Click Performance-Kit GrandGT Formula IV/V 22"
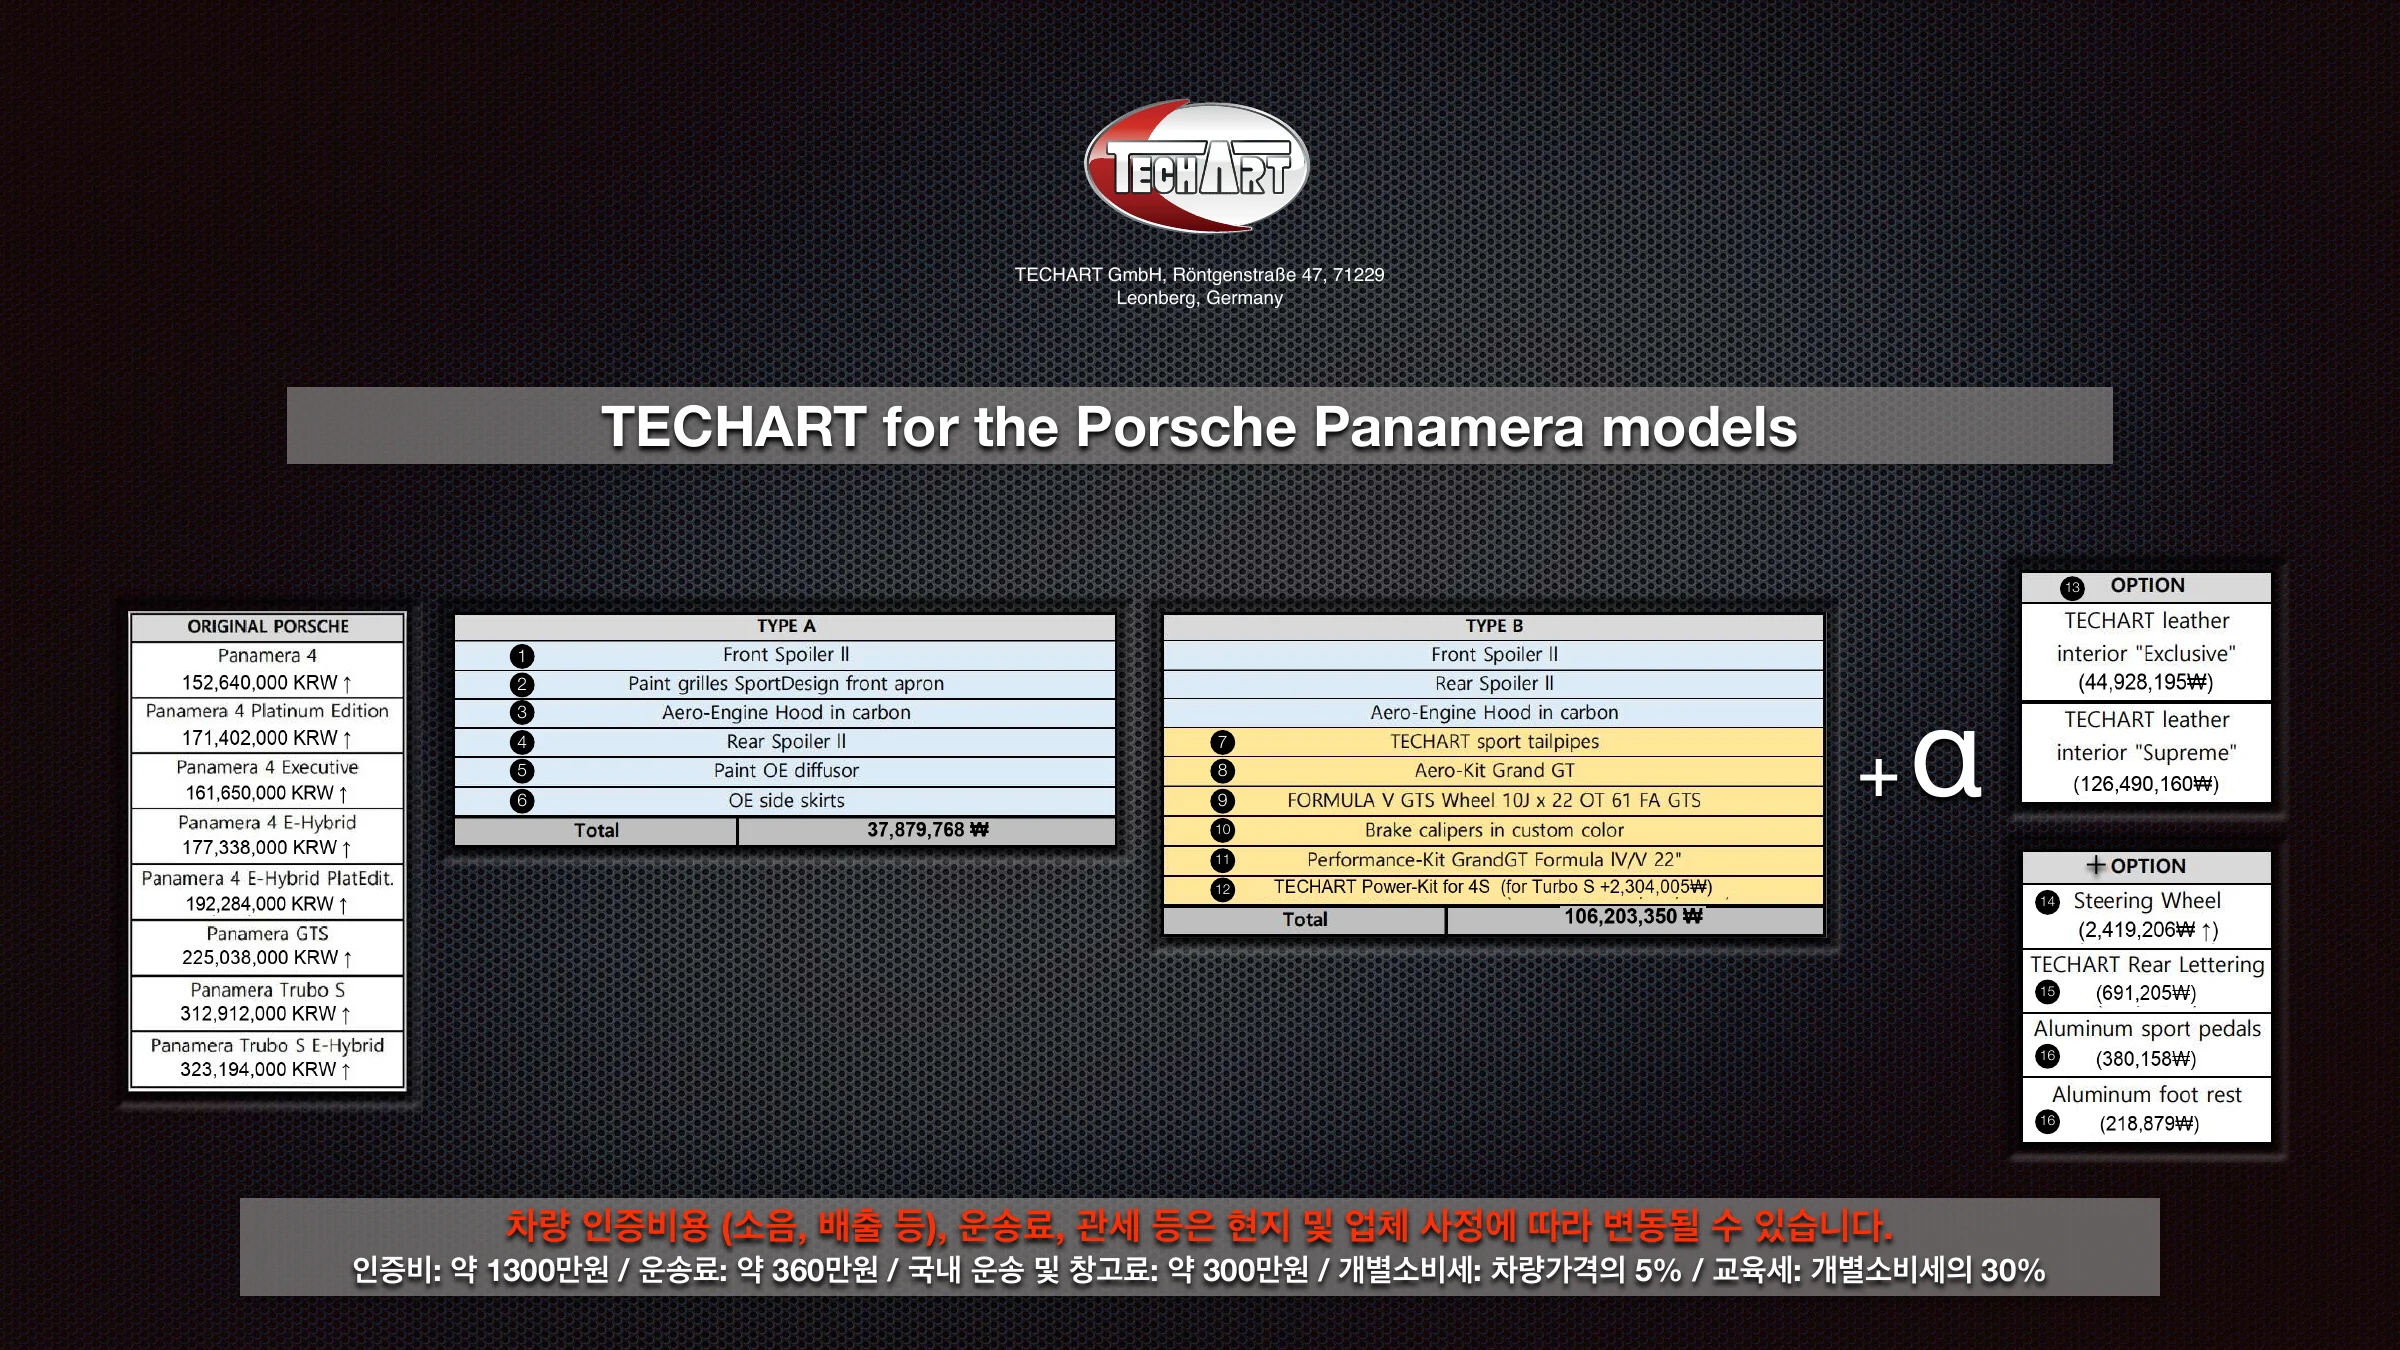 [1494, 860]
